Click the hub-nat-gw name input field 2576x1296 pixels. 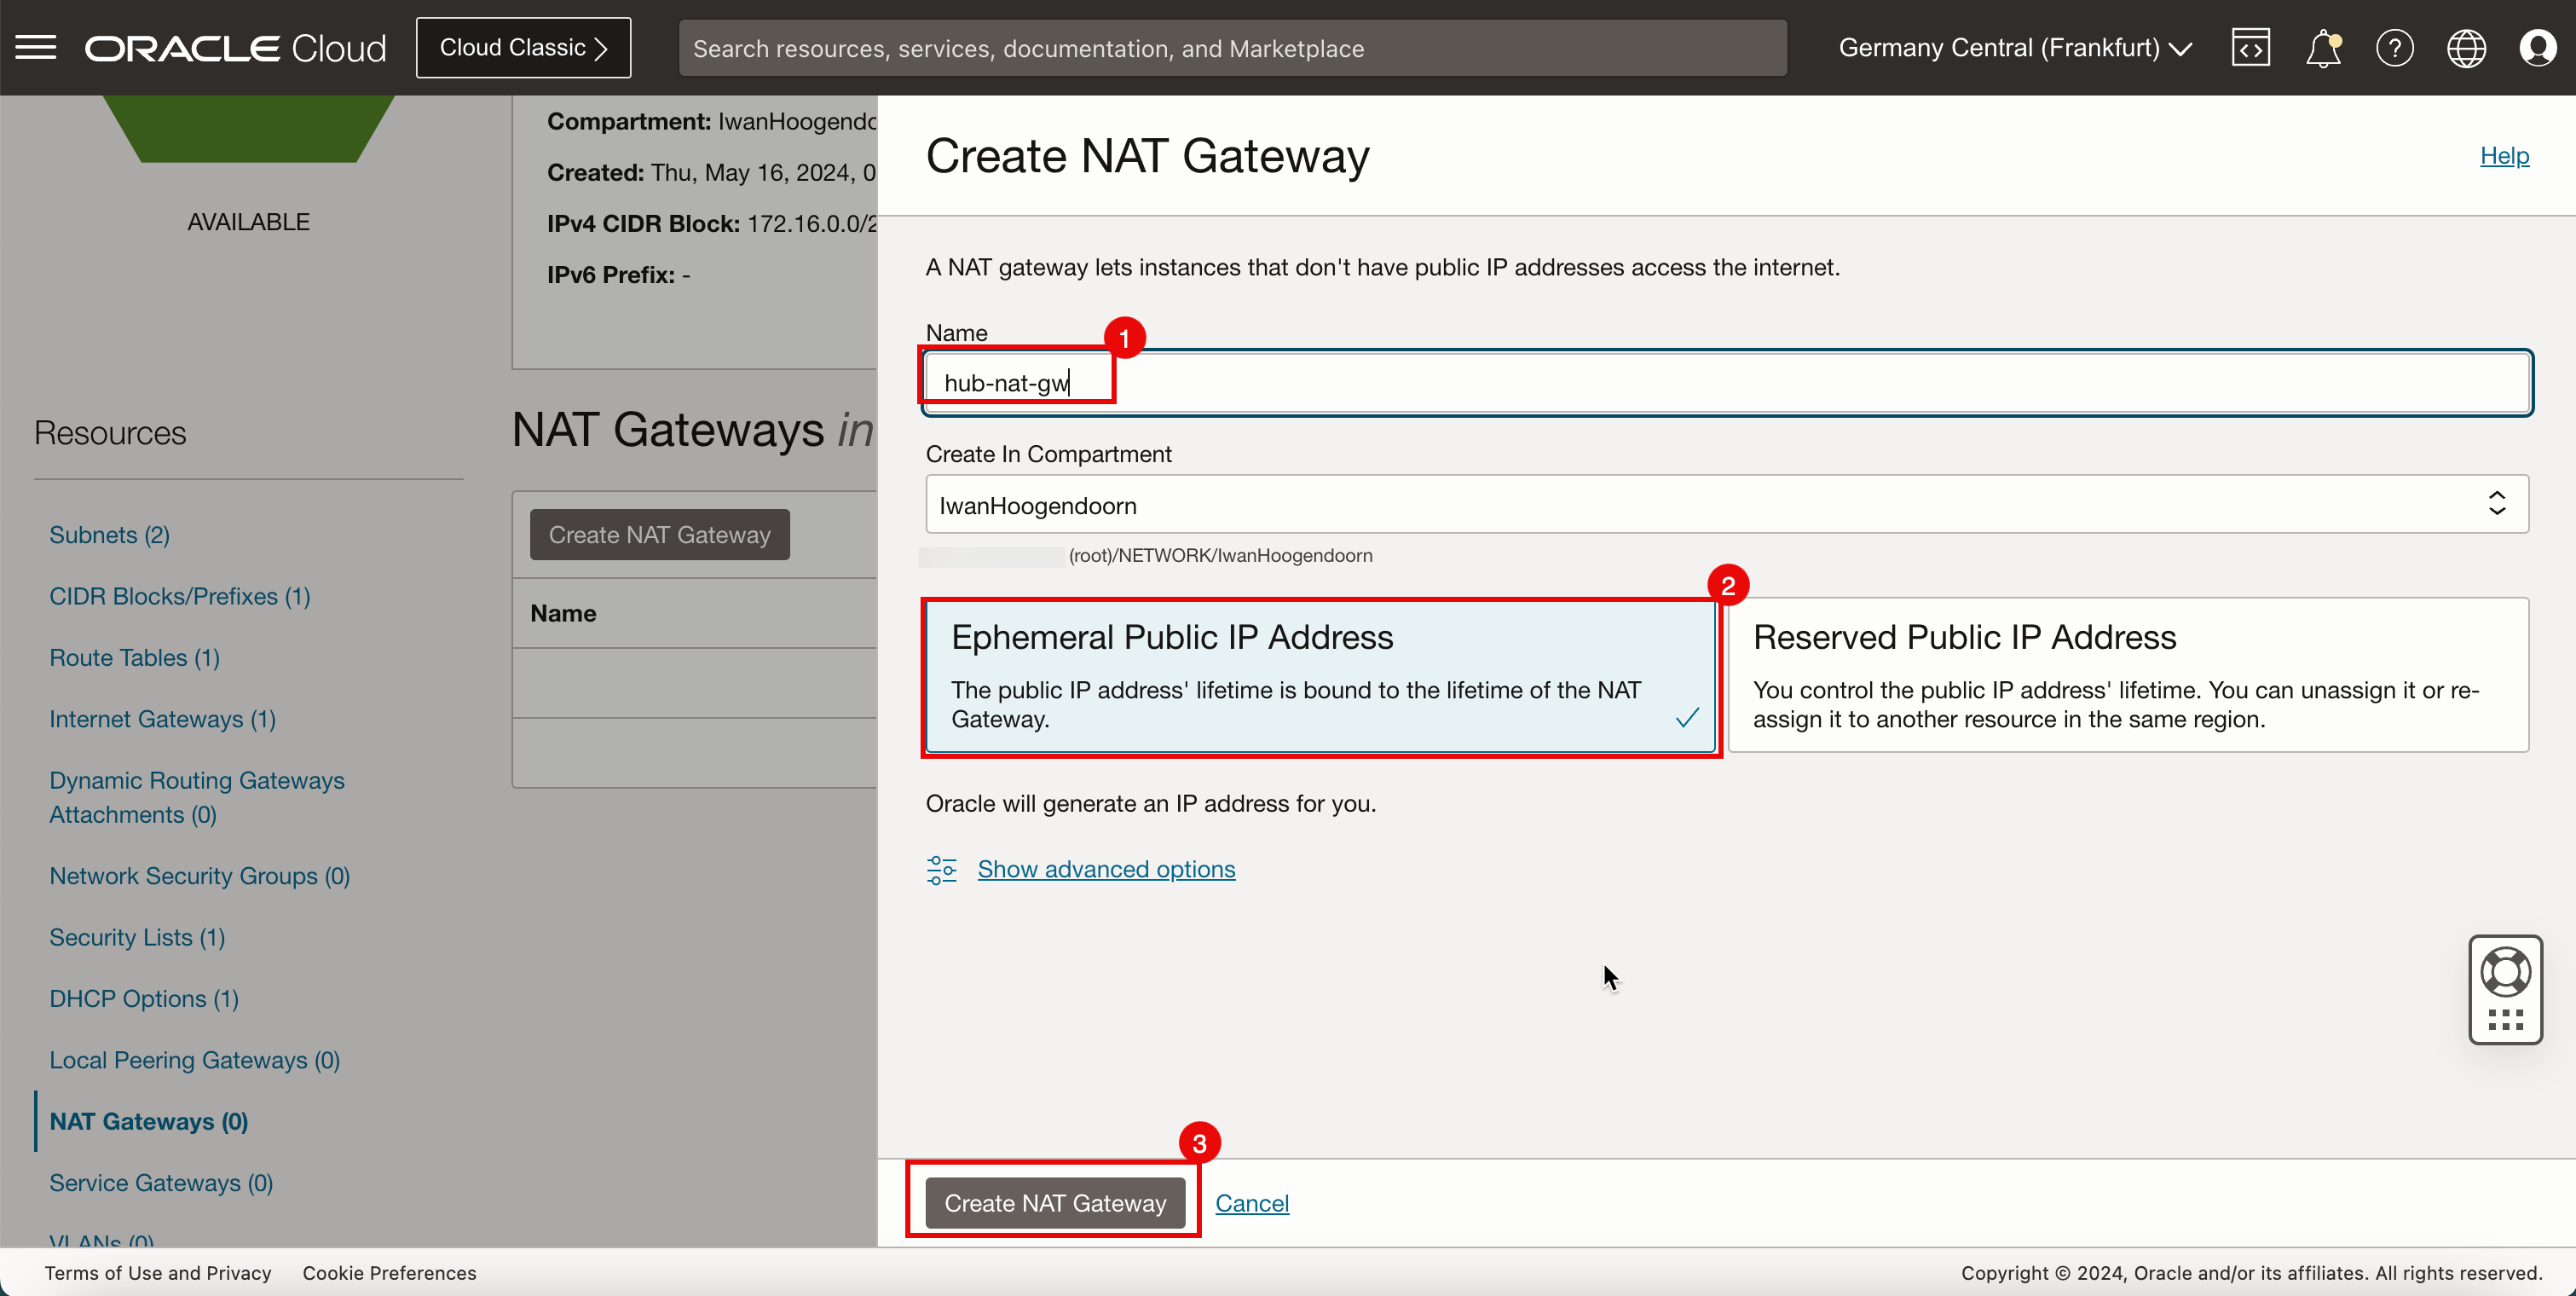1727,380
